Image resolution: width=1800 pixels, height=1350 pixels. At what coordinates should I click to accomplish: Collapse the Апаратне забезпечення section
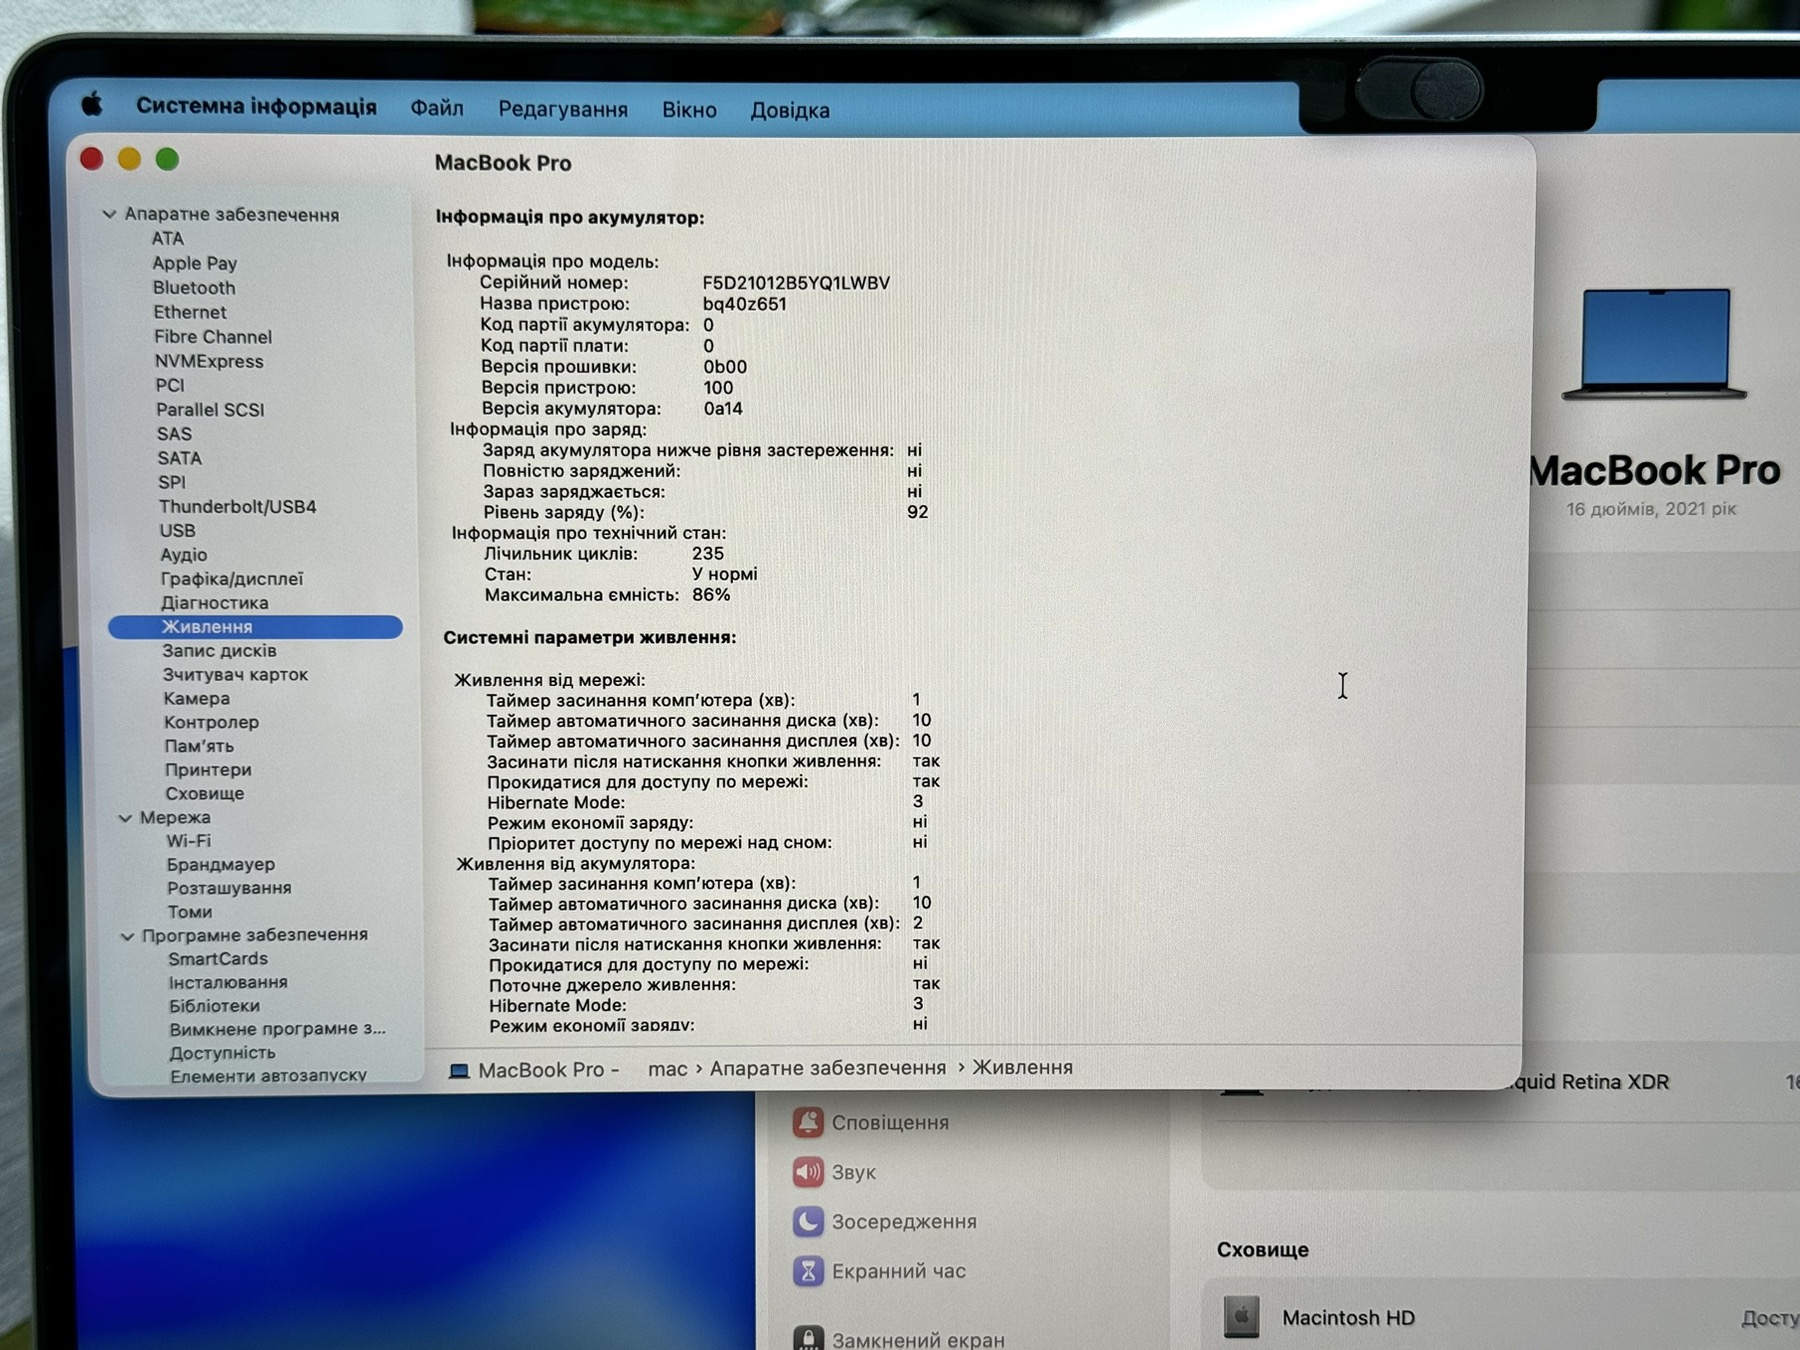point(110,214)
